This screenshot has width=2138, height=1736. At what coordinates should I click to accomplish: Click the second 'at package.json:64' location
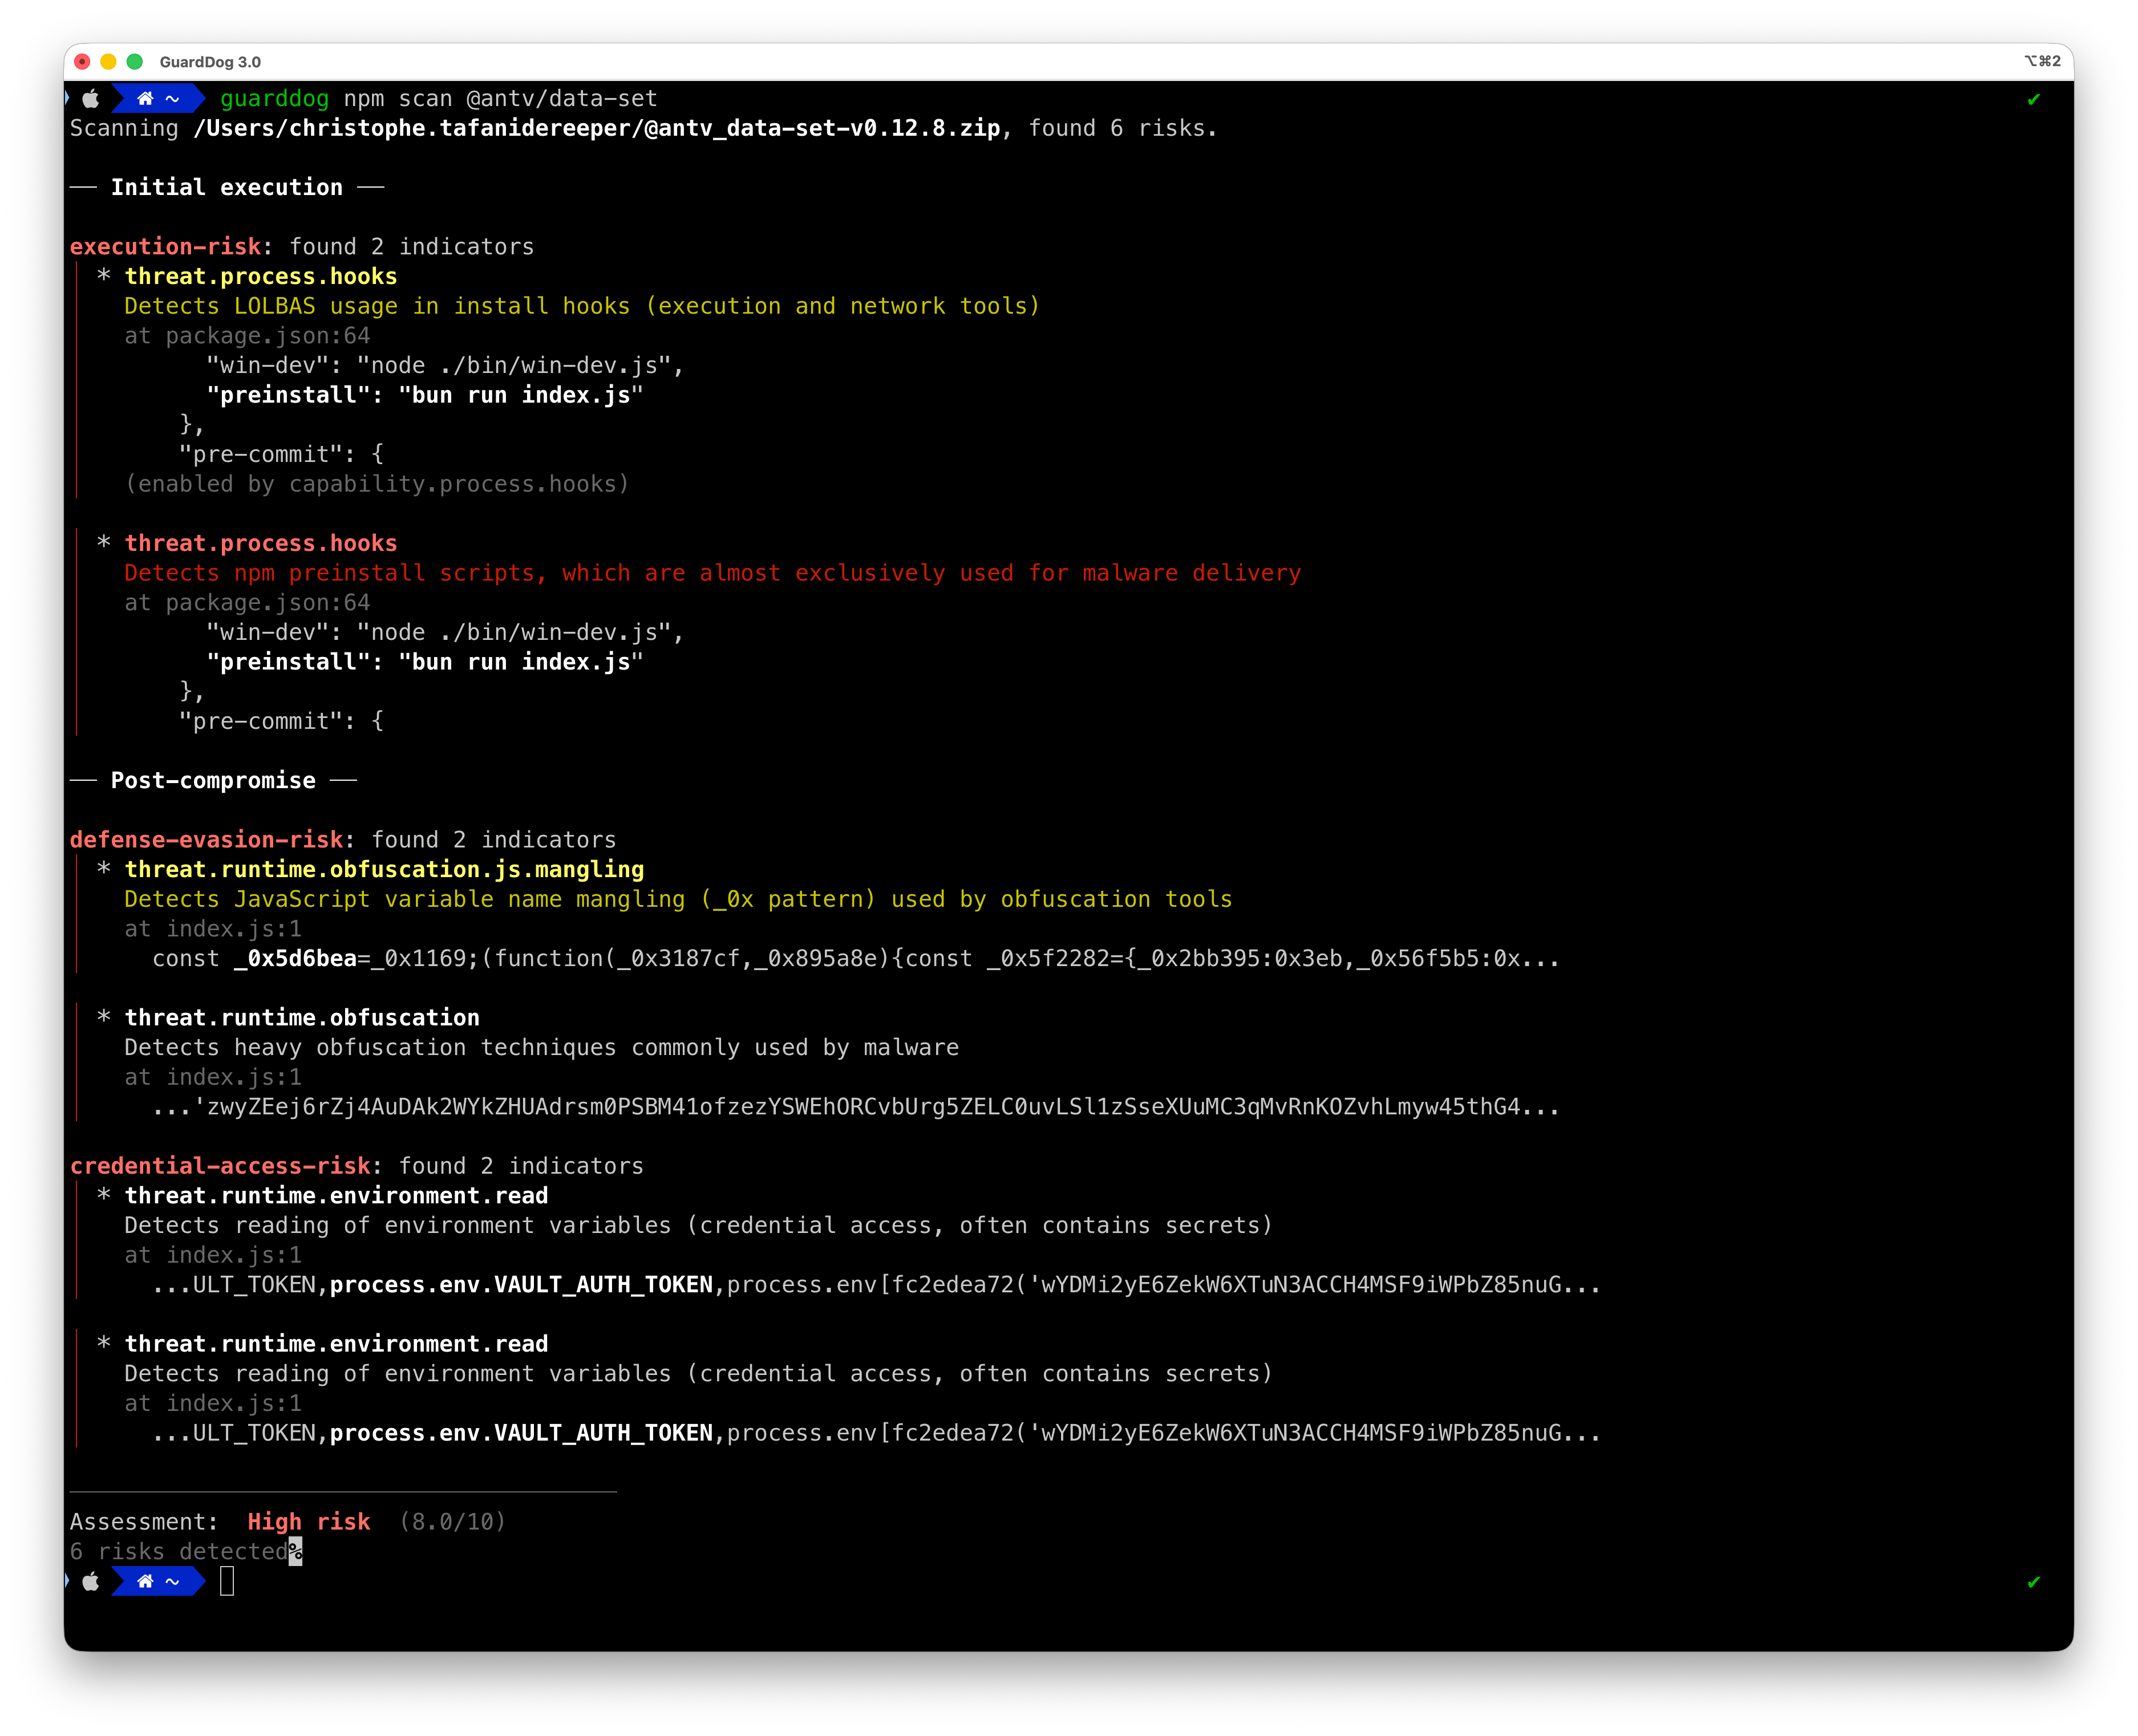click(x=247, y=603)
